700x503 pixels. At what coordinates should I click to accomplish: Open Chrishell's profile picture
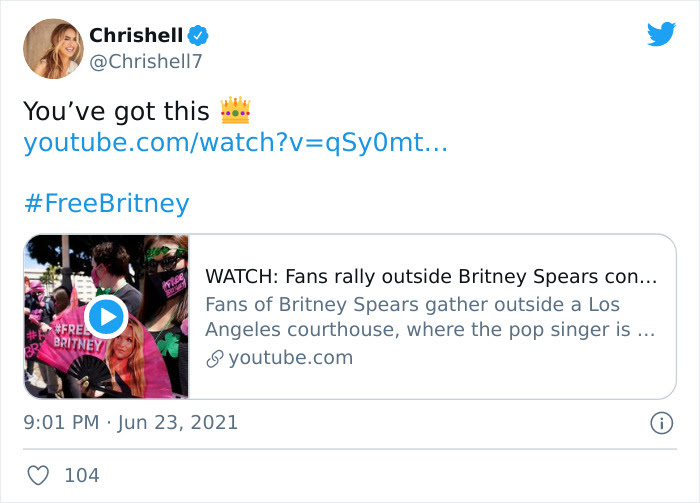tap(54, 49)
